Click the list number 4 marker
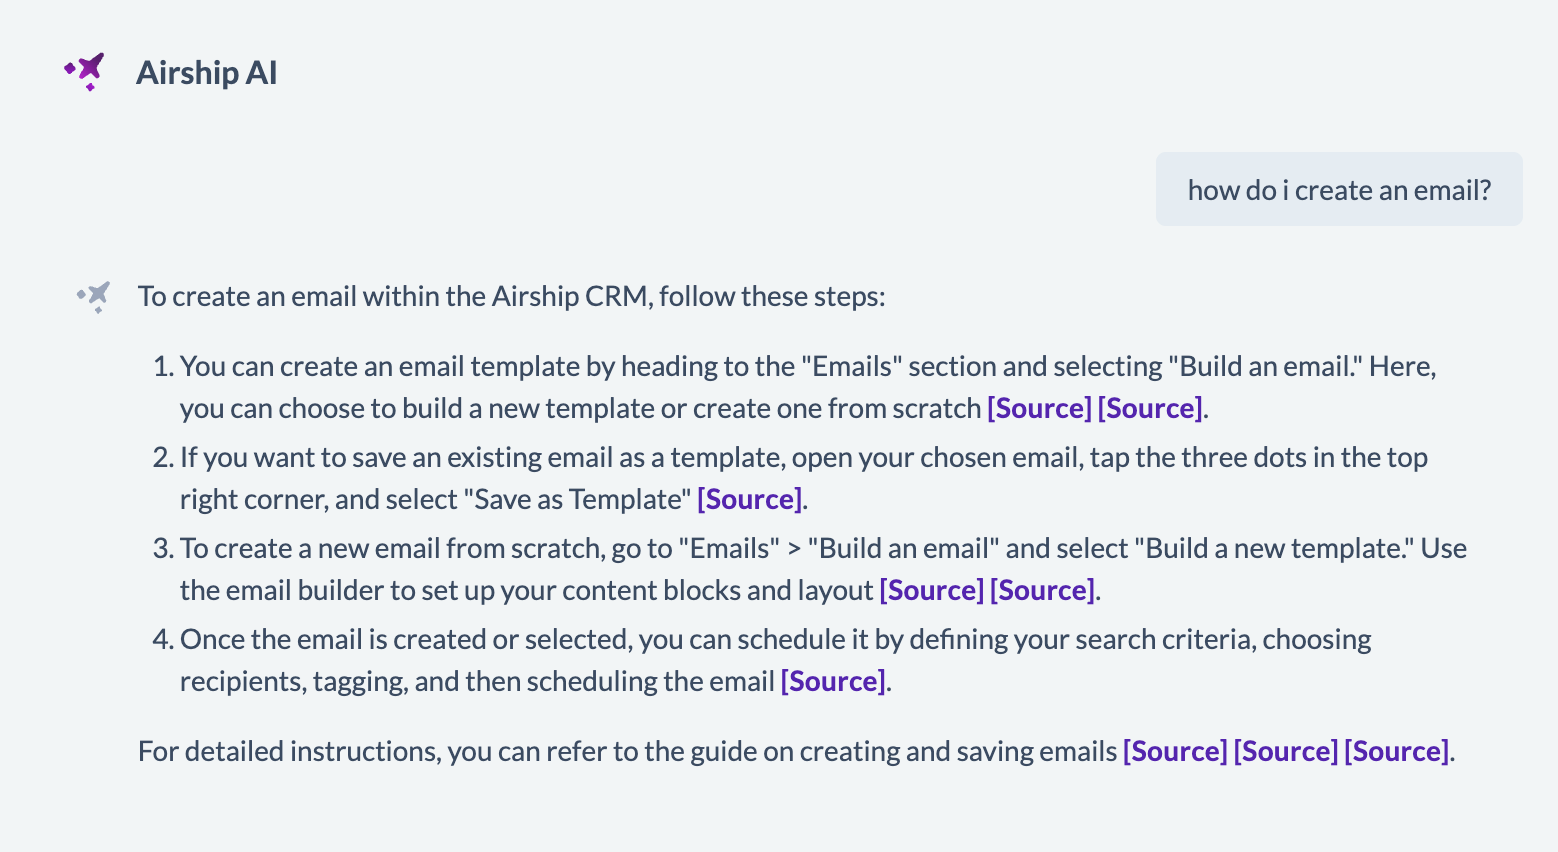The width and height of the screenshot is (1558, 852). 163,639
